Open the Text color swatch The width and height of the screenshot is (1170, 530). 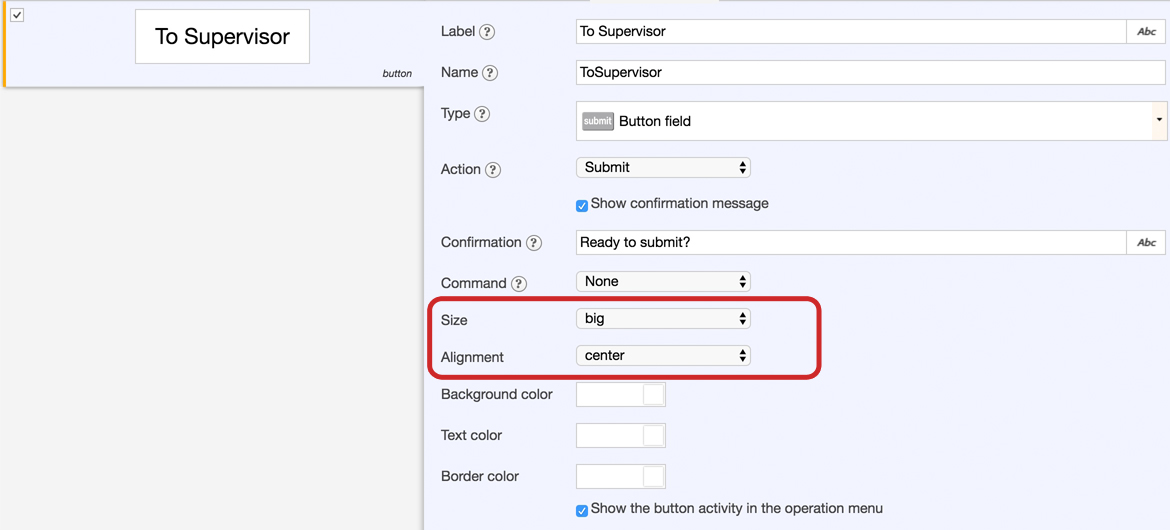pos(621,436)
